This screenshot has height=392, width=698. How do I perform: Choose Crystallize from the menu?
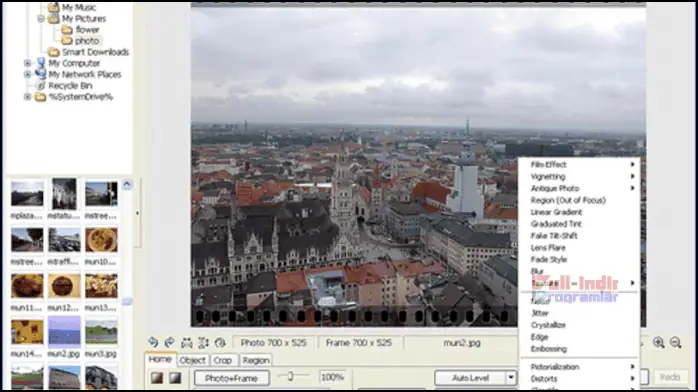[580, 325]
